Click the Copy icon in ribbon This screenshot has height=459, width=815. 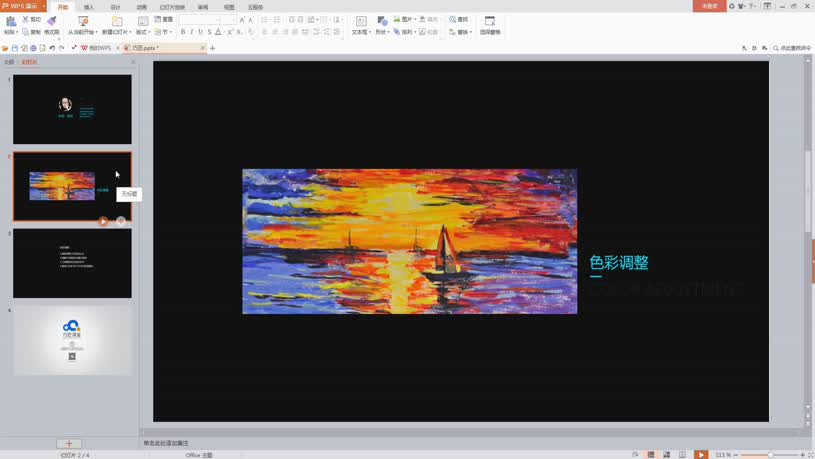pyautogui.click(x=25, y=32)
